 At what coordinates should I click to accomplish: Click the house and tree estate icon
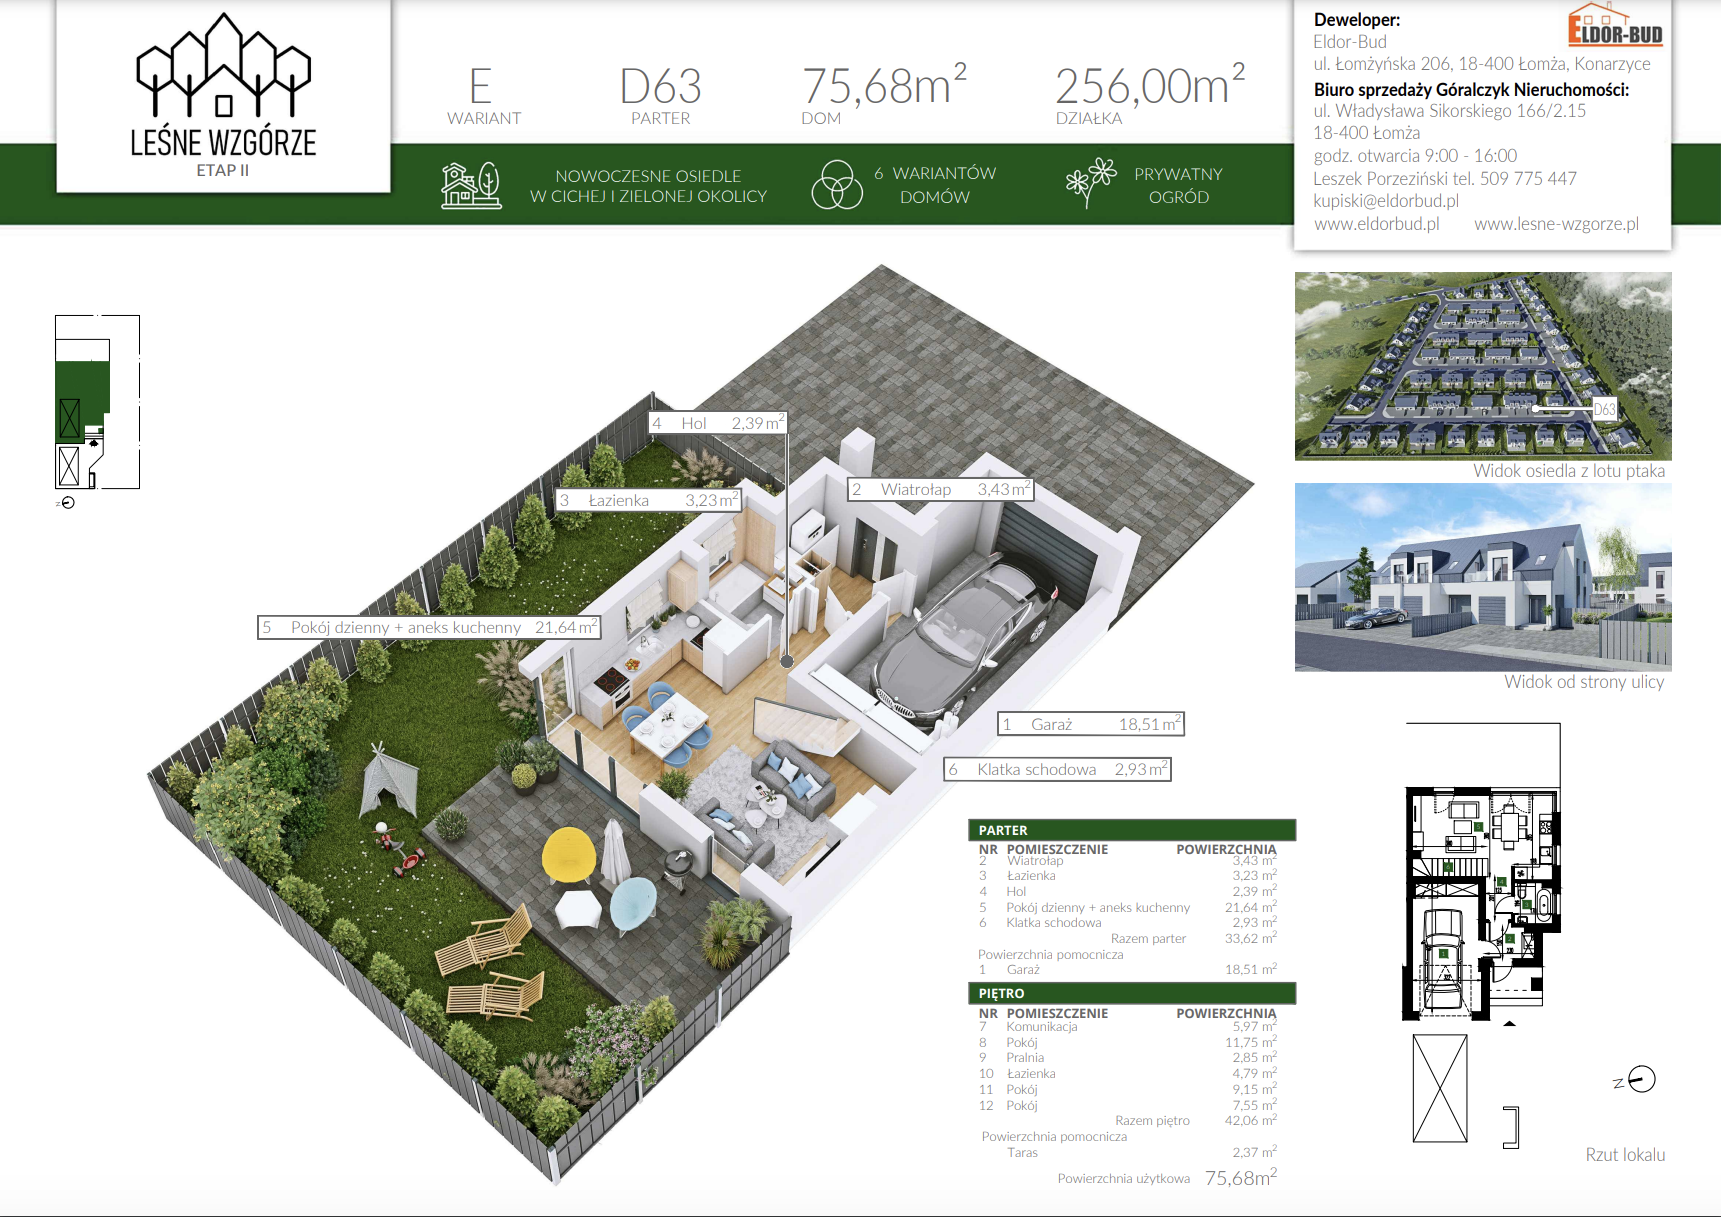tap(471, 185)
